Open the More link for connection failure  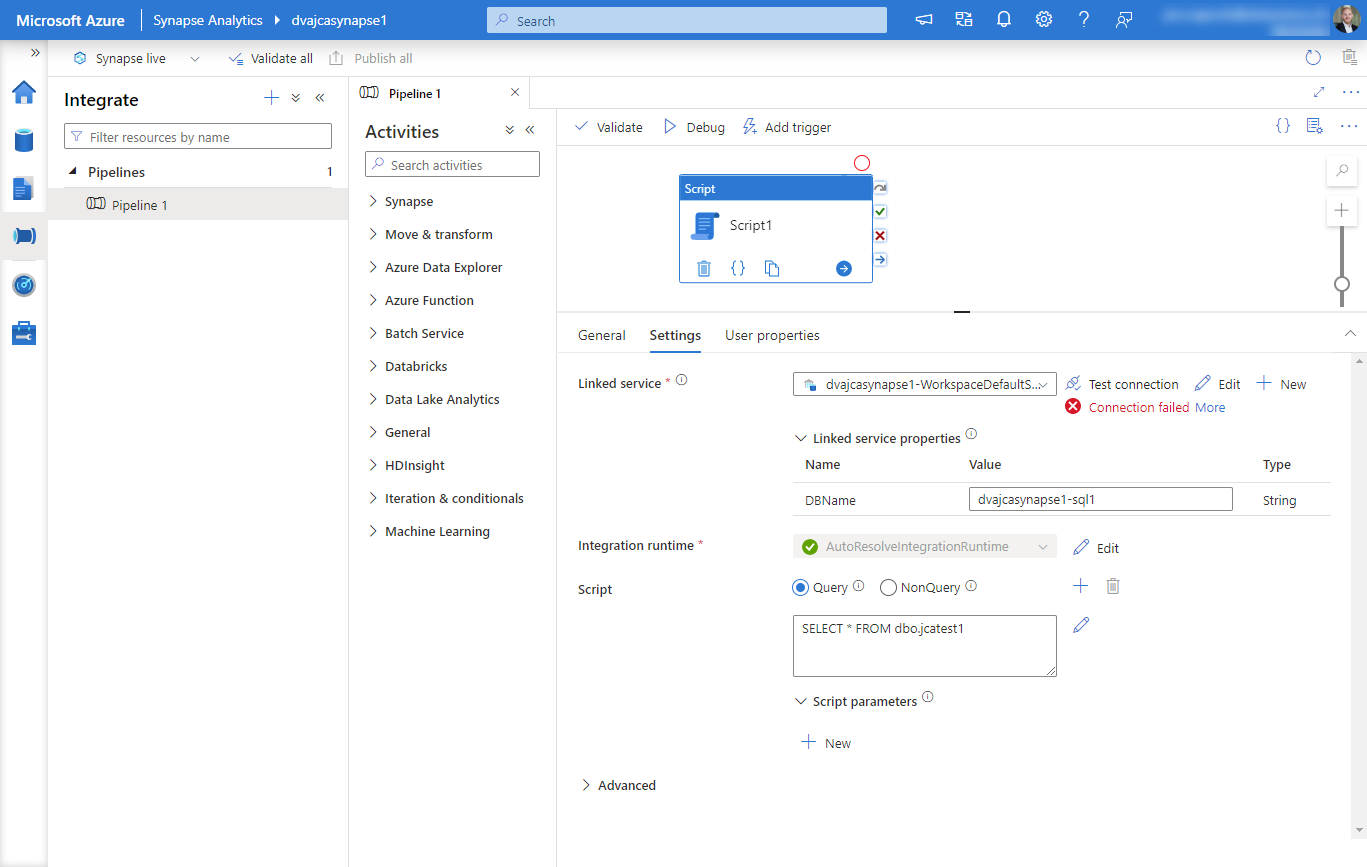(1210, 407)
